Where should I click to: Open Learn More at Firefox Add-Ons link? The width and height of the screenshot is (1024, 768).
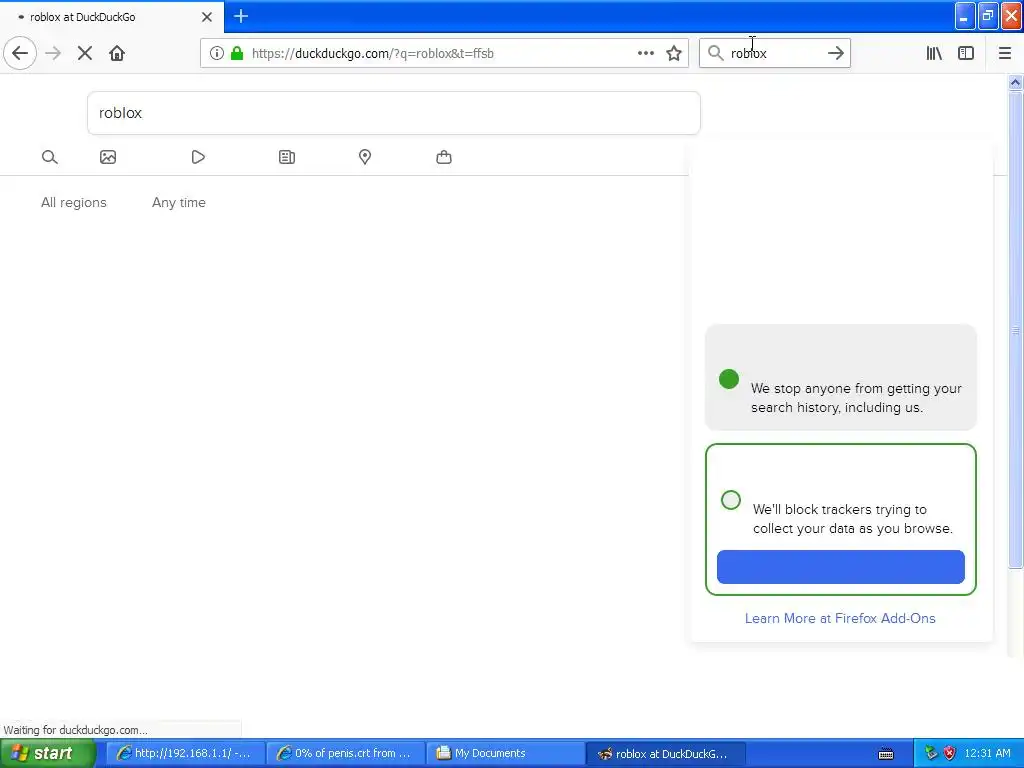pos(840,618)
